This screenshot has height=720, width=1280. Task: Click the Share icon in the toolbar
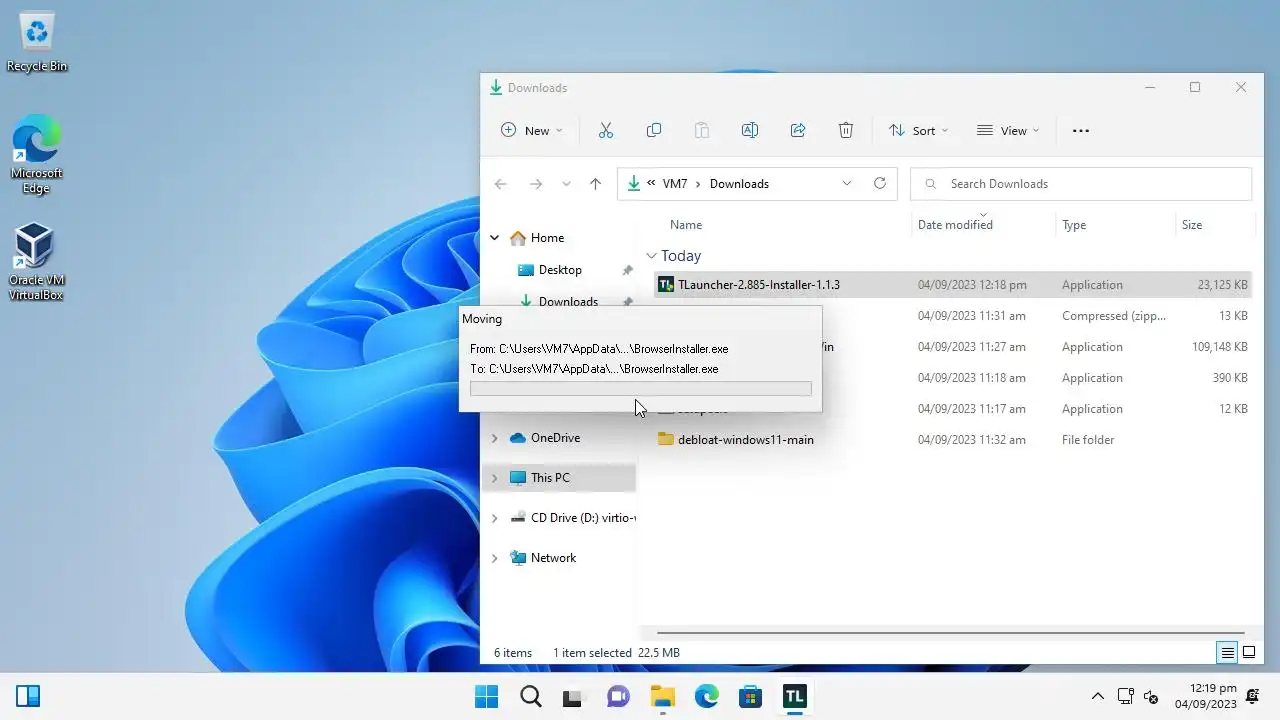pyautogui.click(x=798, y=130)
